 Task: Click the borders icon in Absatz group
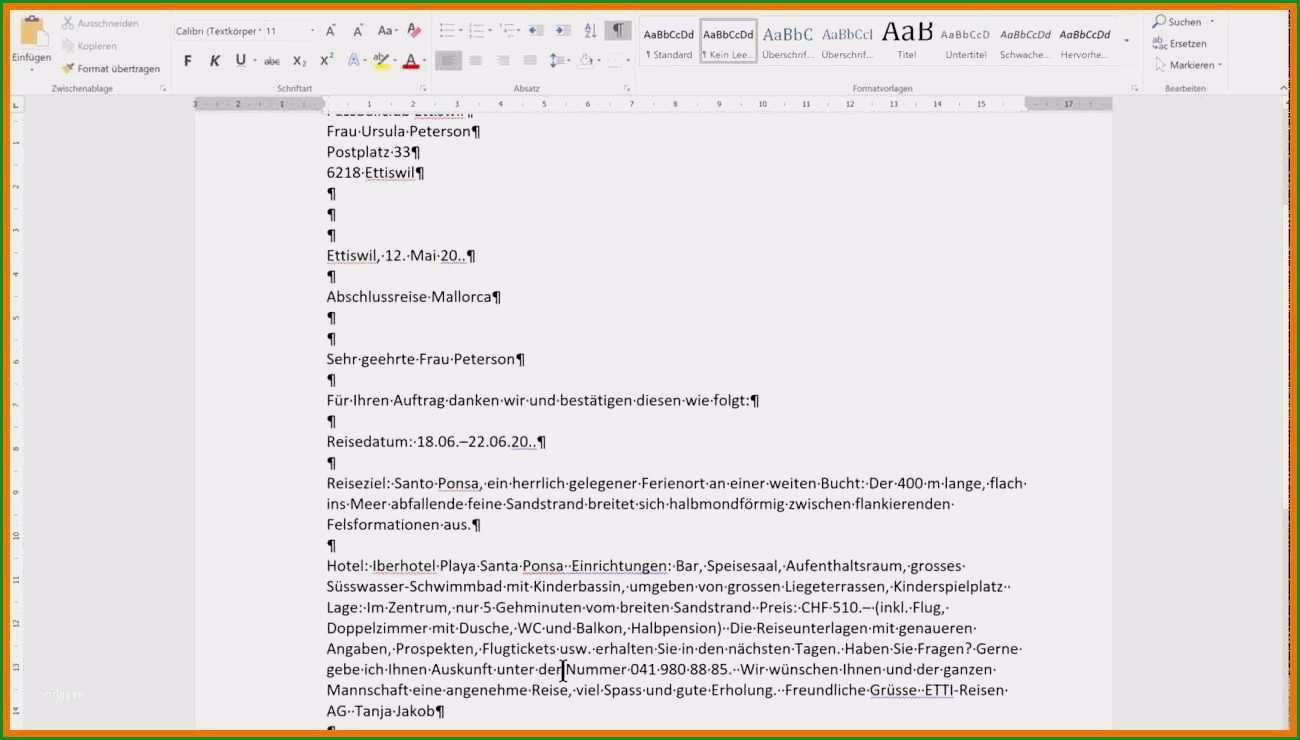tap(616, 61)
